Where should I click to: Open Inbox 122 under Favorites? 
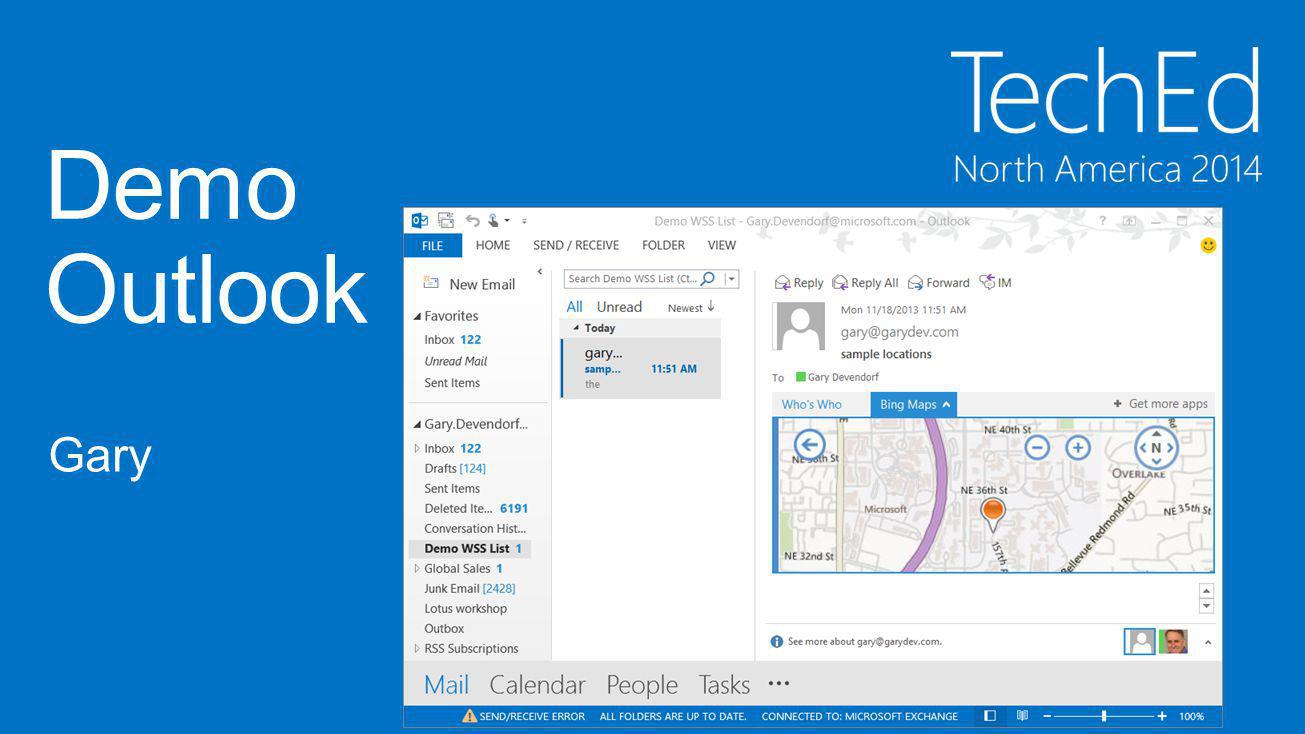(x=452, y=340)
